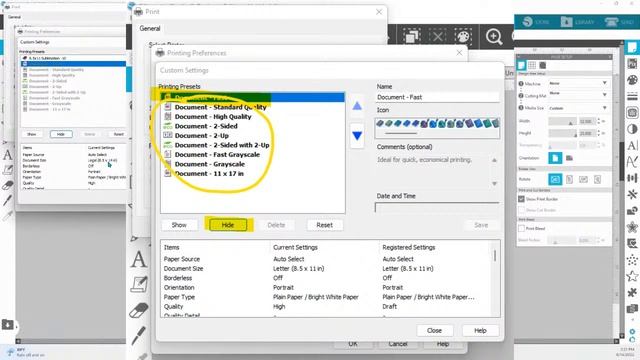Image resolution: width=640 pixels, height=360 pixels.
Task: Select 'Document - 11 x 17 in' in magnified list
Action: 209,173
